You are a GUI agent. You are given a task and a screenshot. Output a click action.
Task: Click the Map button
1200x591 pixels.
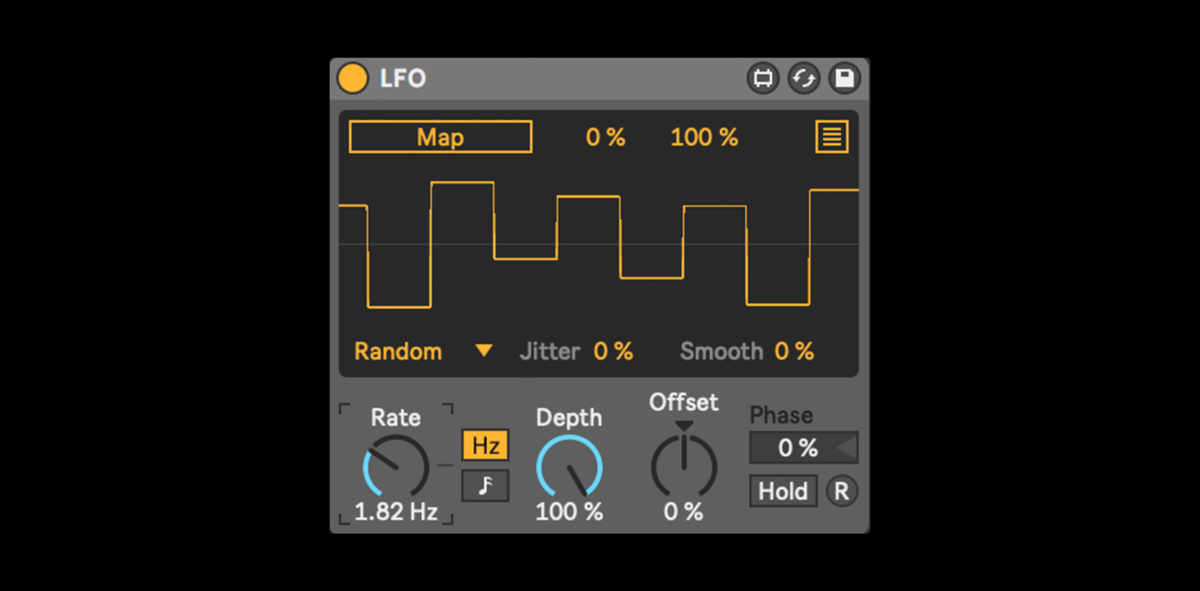pyautogui.click(x=439, y=137)
